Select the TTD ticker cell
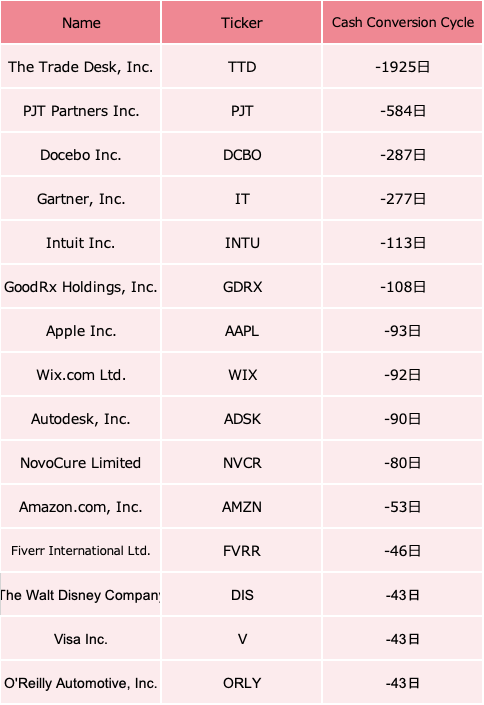The image size is (484, 705). pos(242,67)
